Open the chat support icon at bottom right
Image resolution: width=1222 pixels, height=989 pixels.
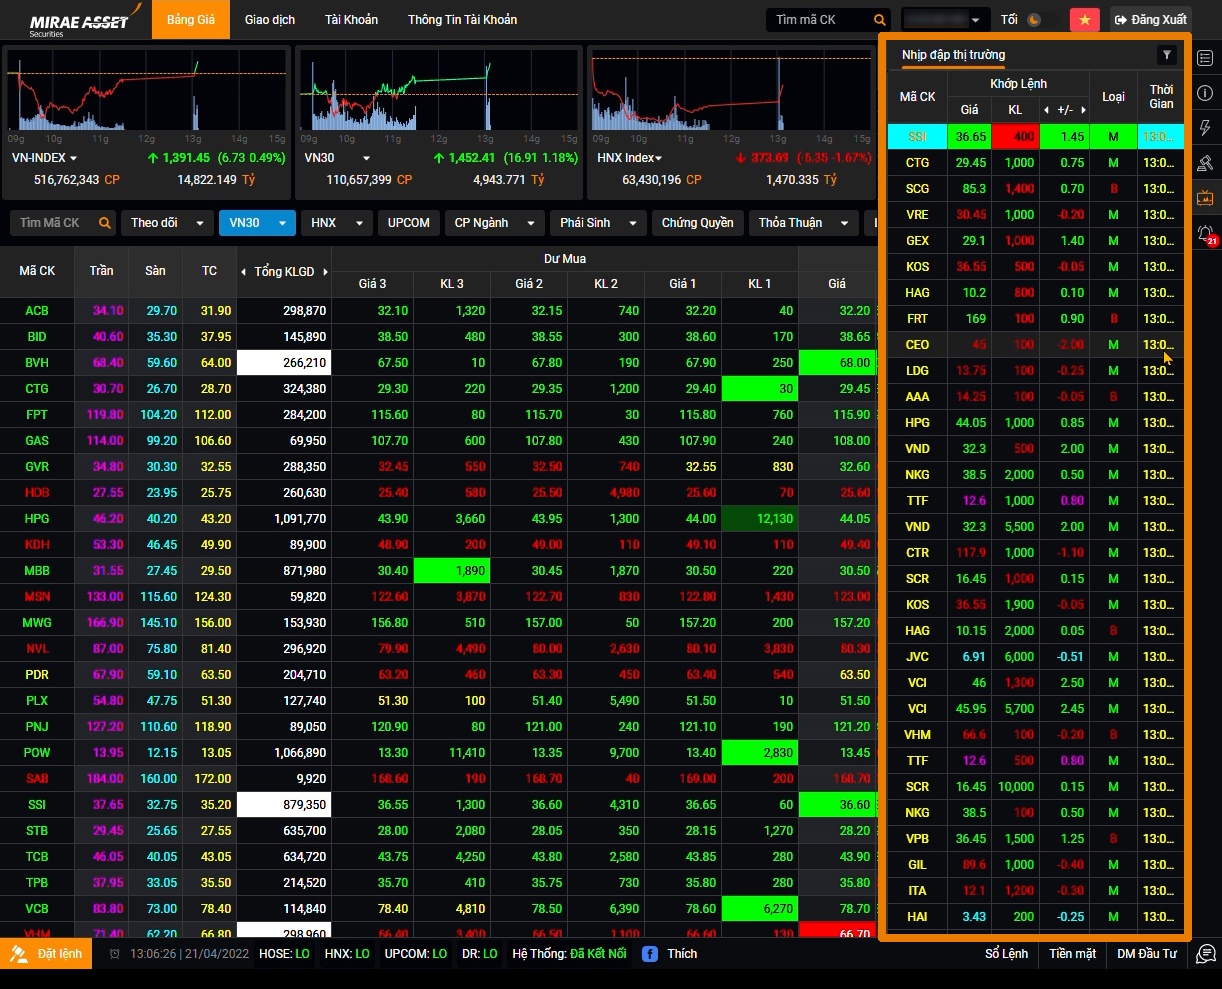[x=1206, y=954]
